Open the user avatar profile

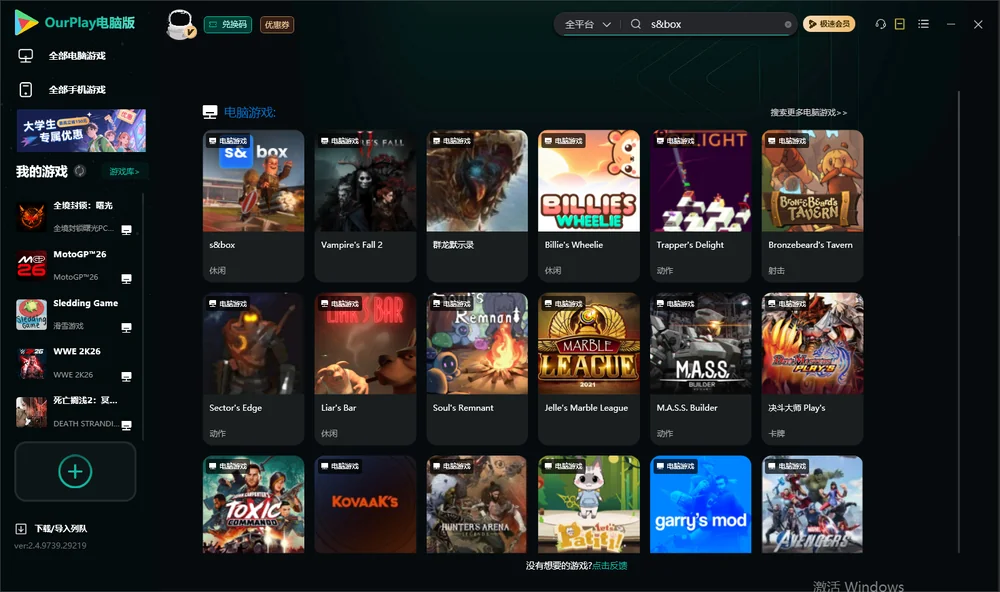point(180,24)
